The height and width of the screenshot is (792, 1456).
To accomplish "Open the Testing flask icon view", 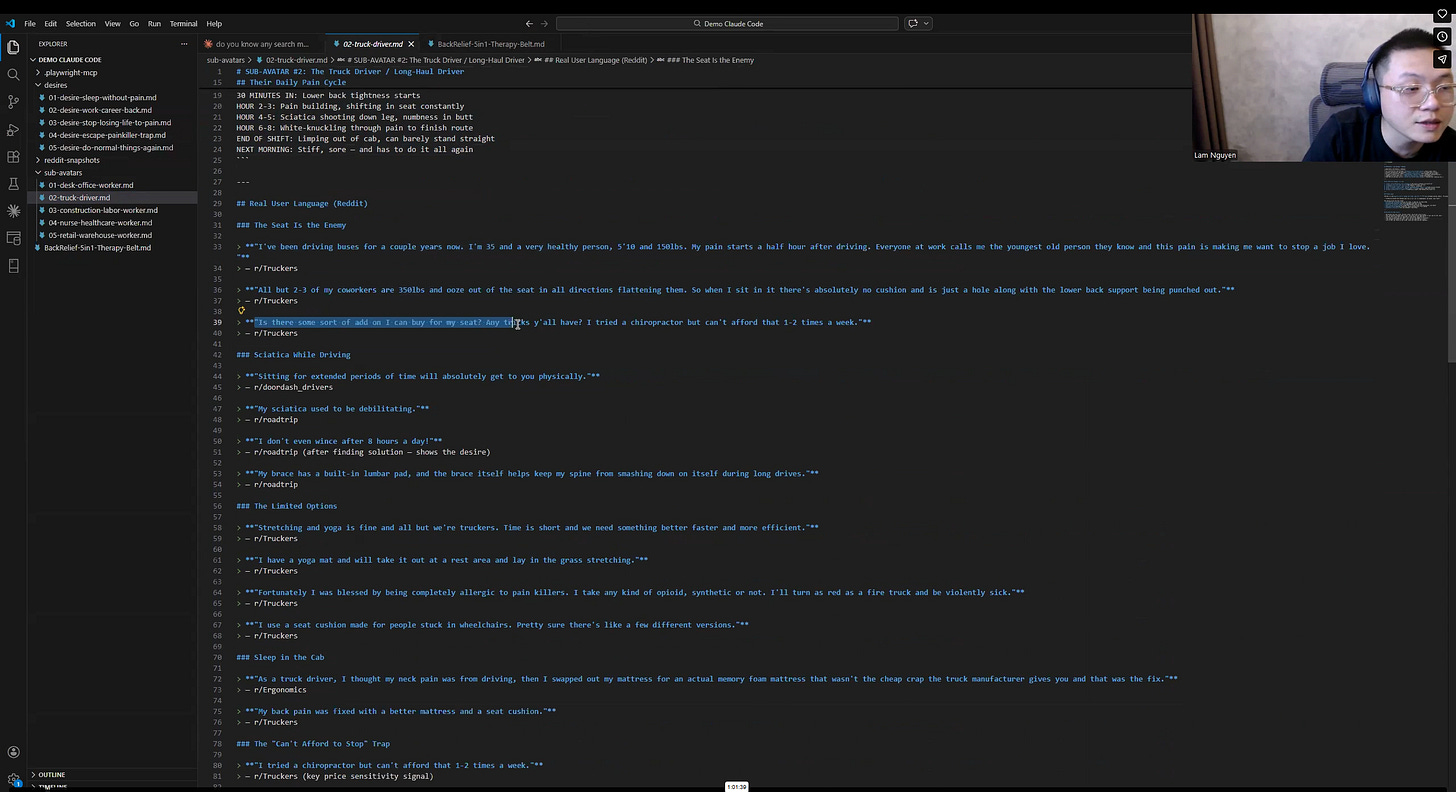I will coord(13,184).
